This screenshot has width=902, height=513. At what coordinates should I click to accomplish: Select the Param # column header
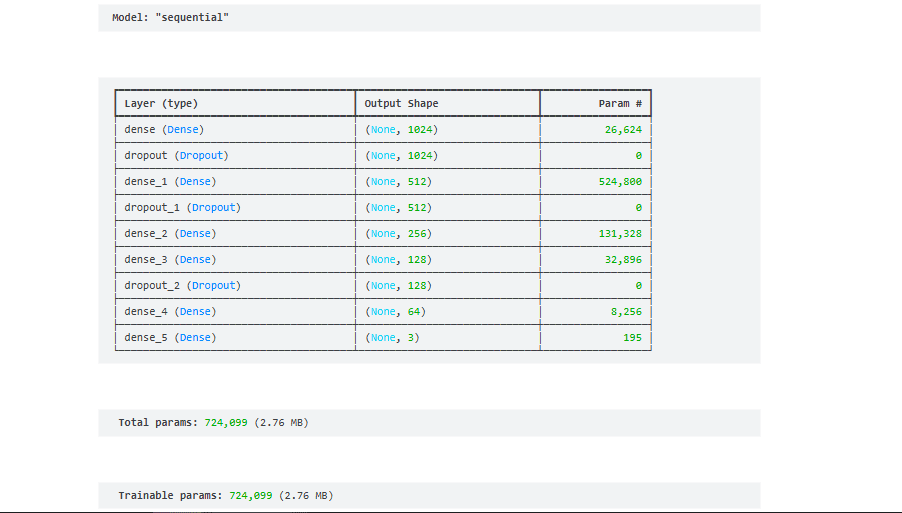point(620,104)
